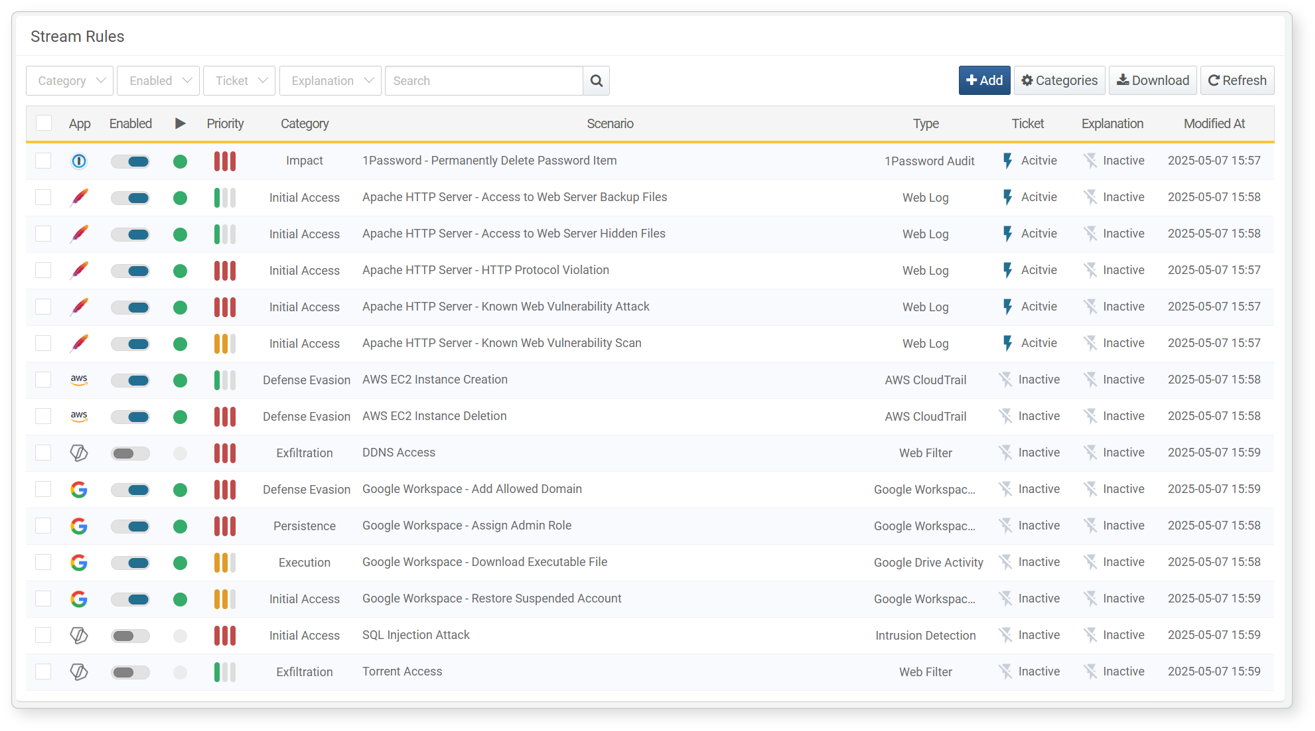The width and height of the screenshot is (1315, 731).
Task: Click green status dot for Apache Hidden Files row
Action: [180, 234]
